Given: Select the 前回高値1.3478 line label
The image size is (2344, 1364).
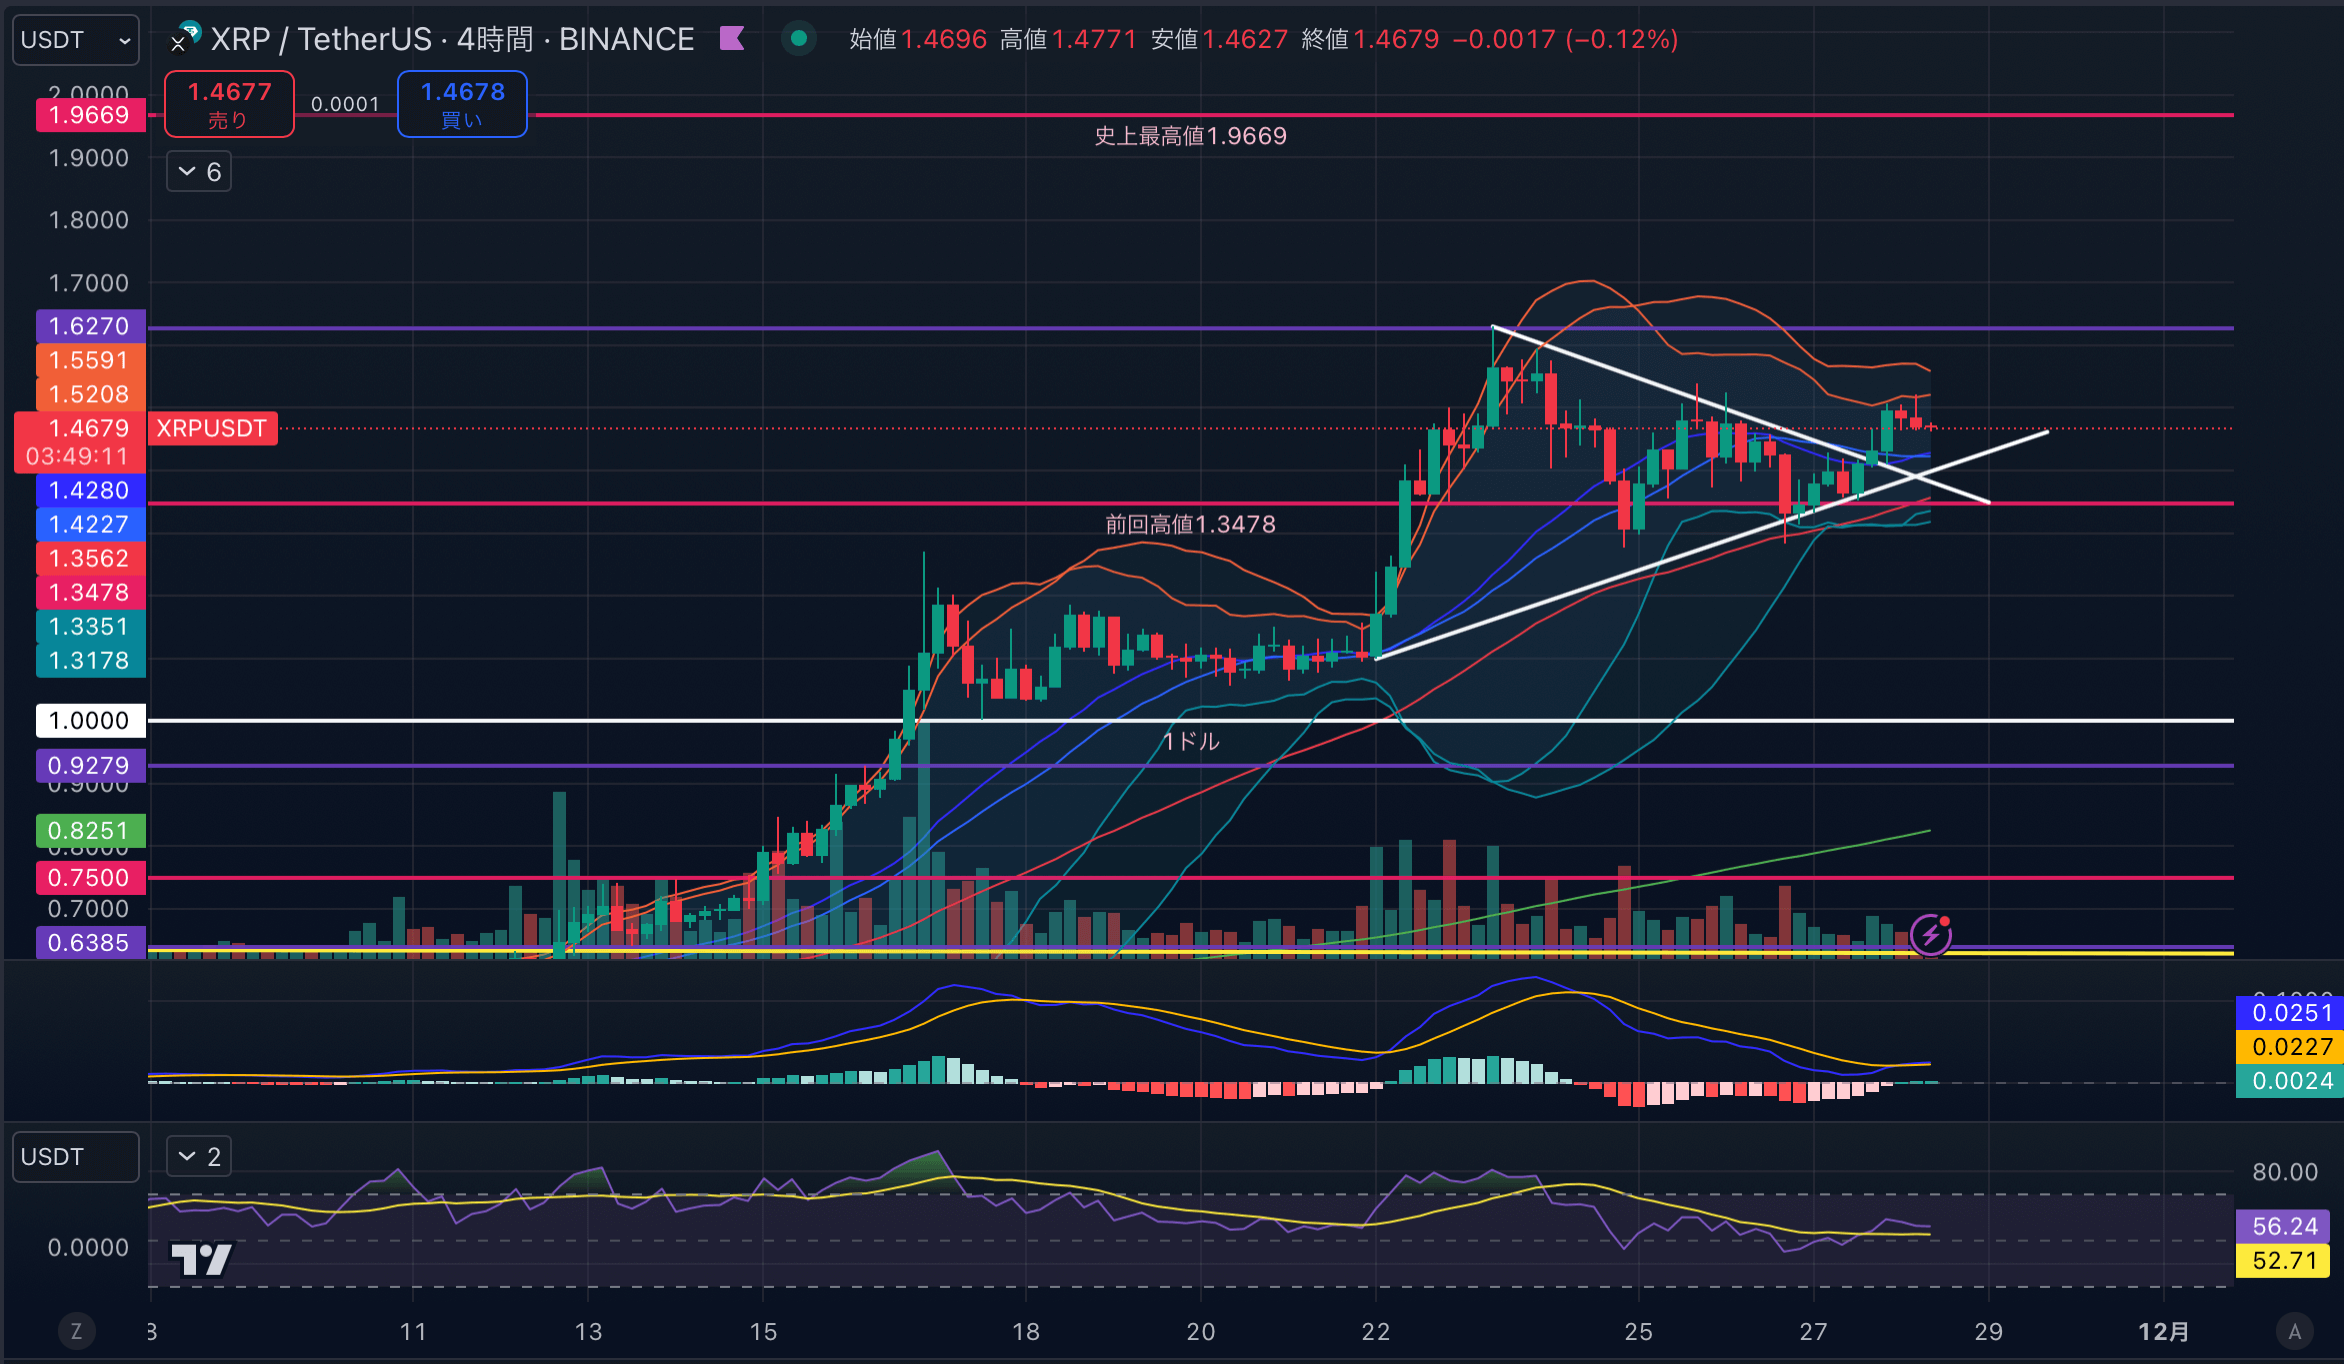Looking at the screenshot, I should click(1190, 524).
